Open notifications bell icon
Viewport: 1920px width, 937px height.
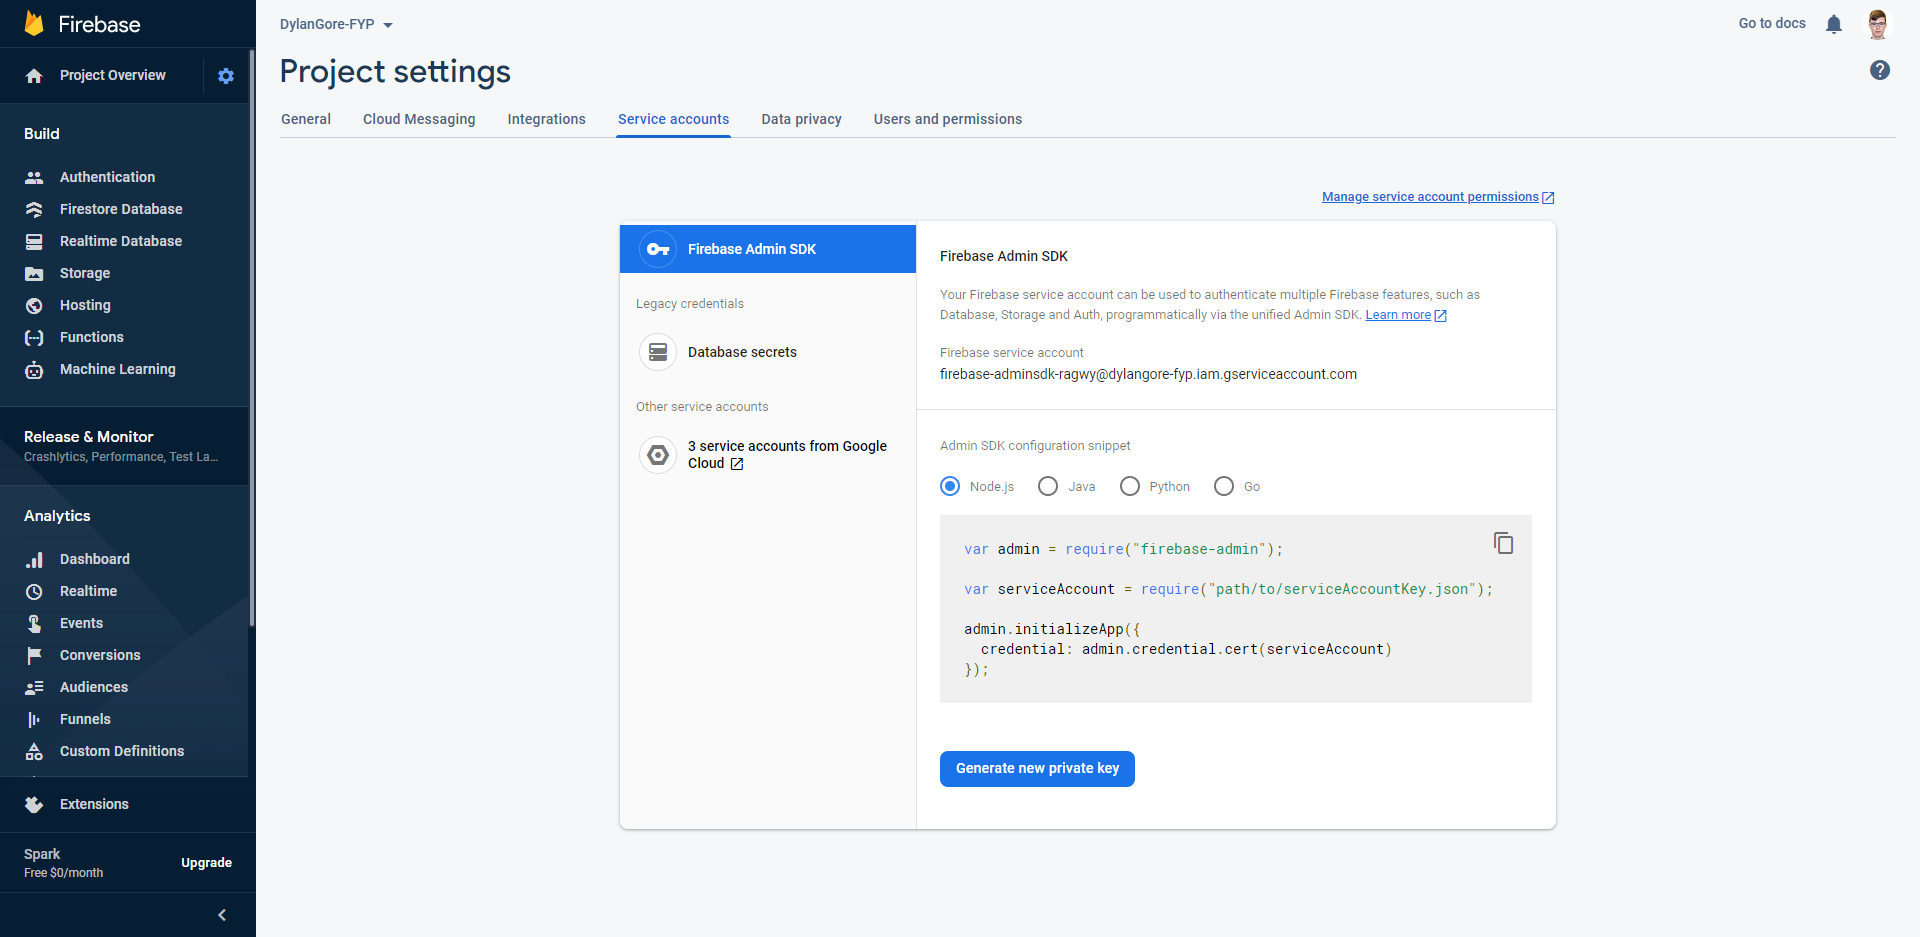tap(1834, 24)
